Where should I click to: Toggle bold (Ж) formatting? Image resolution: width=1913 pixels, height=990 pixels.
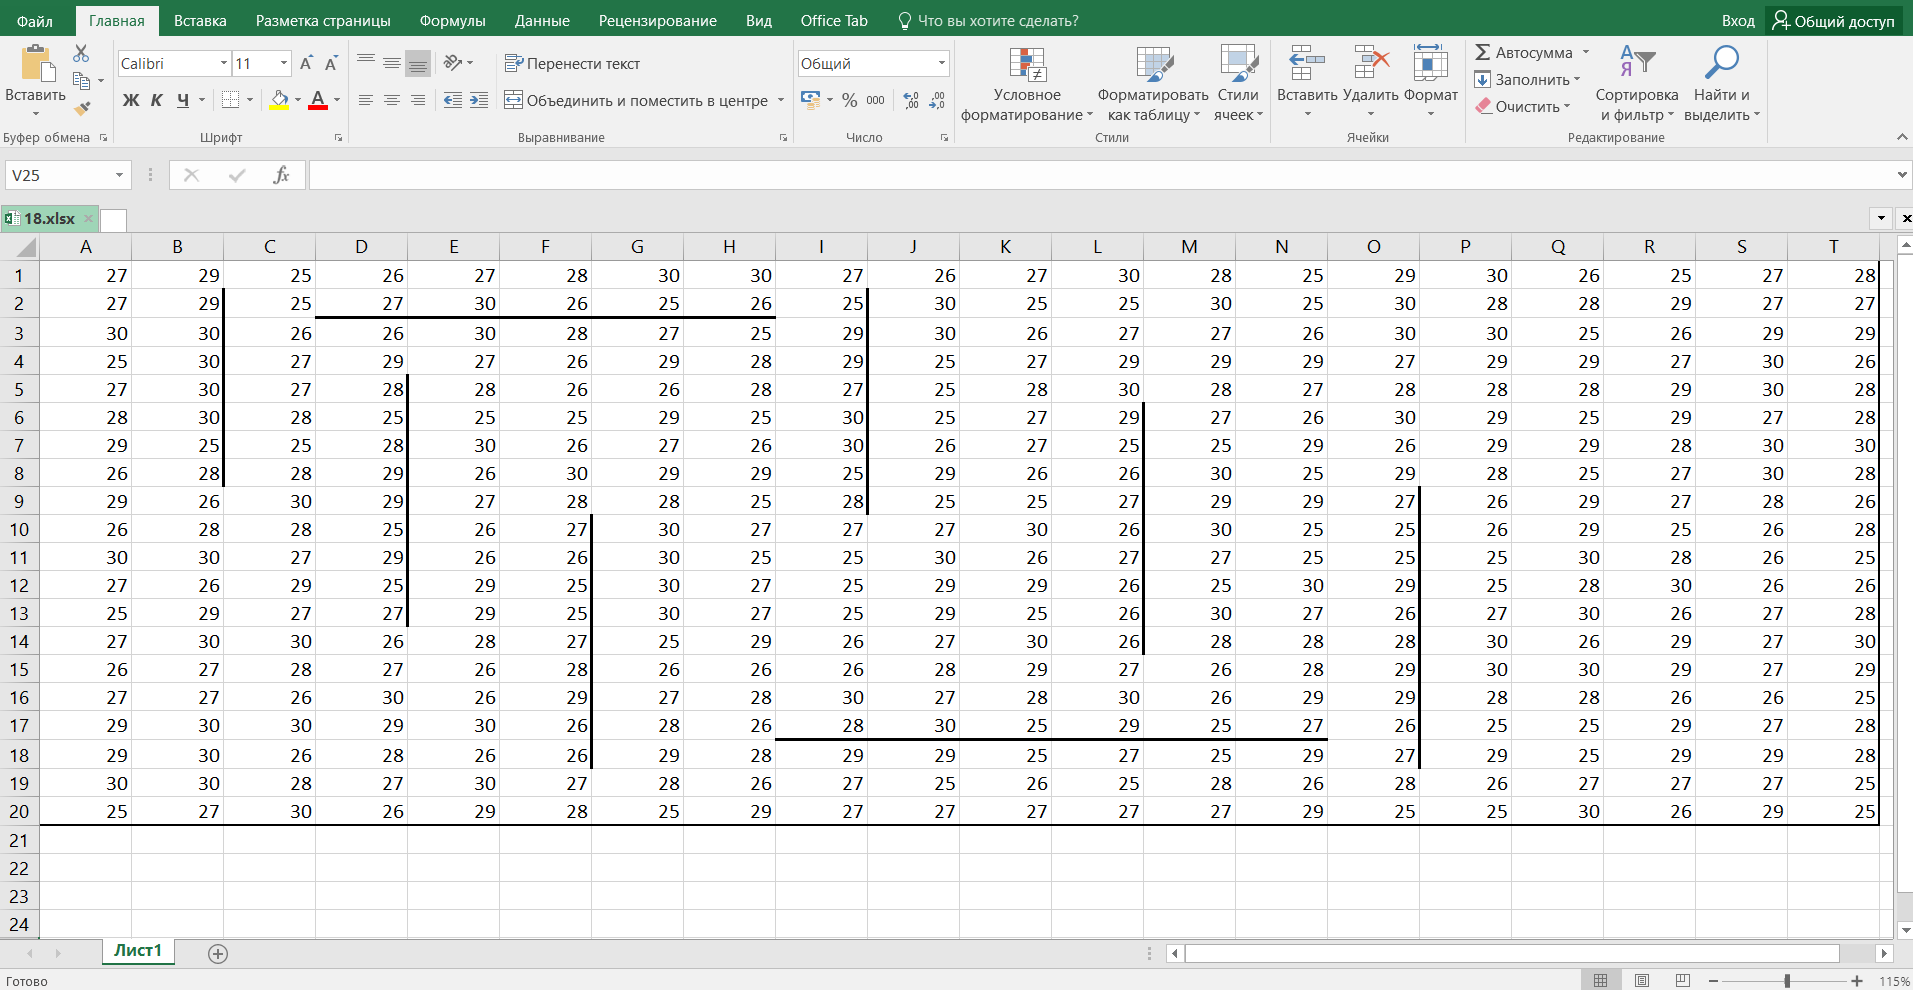tap(131, 100)
